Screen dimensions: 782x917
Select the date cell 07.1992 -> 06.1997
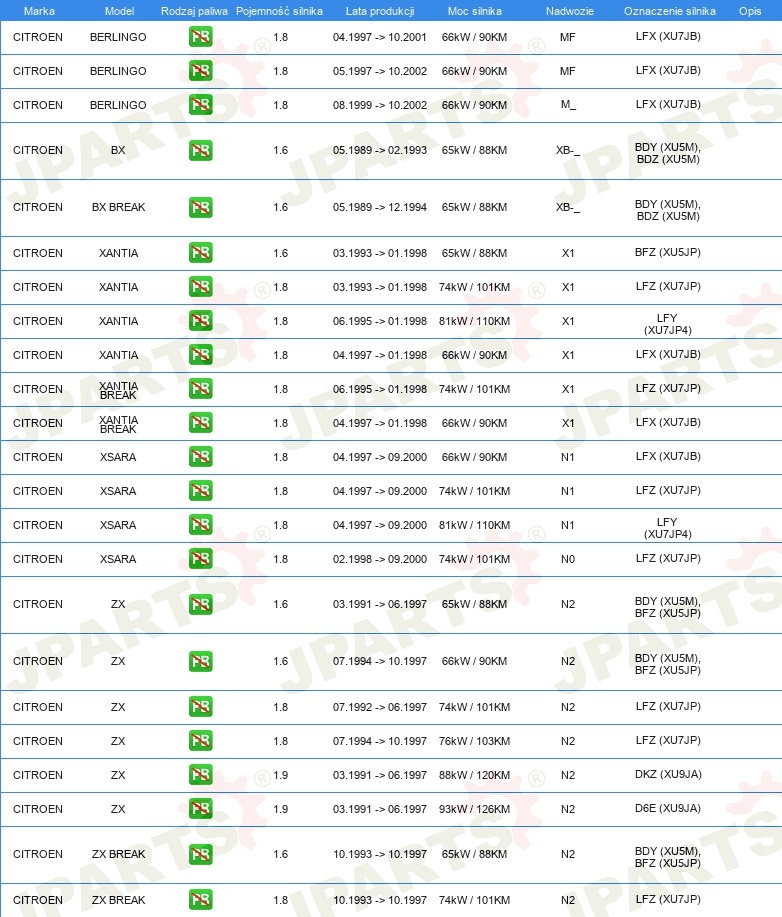(x=380, y=707)
